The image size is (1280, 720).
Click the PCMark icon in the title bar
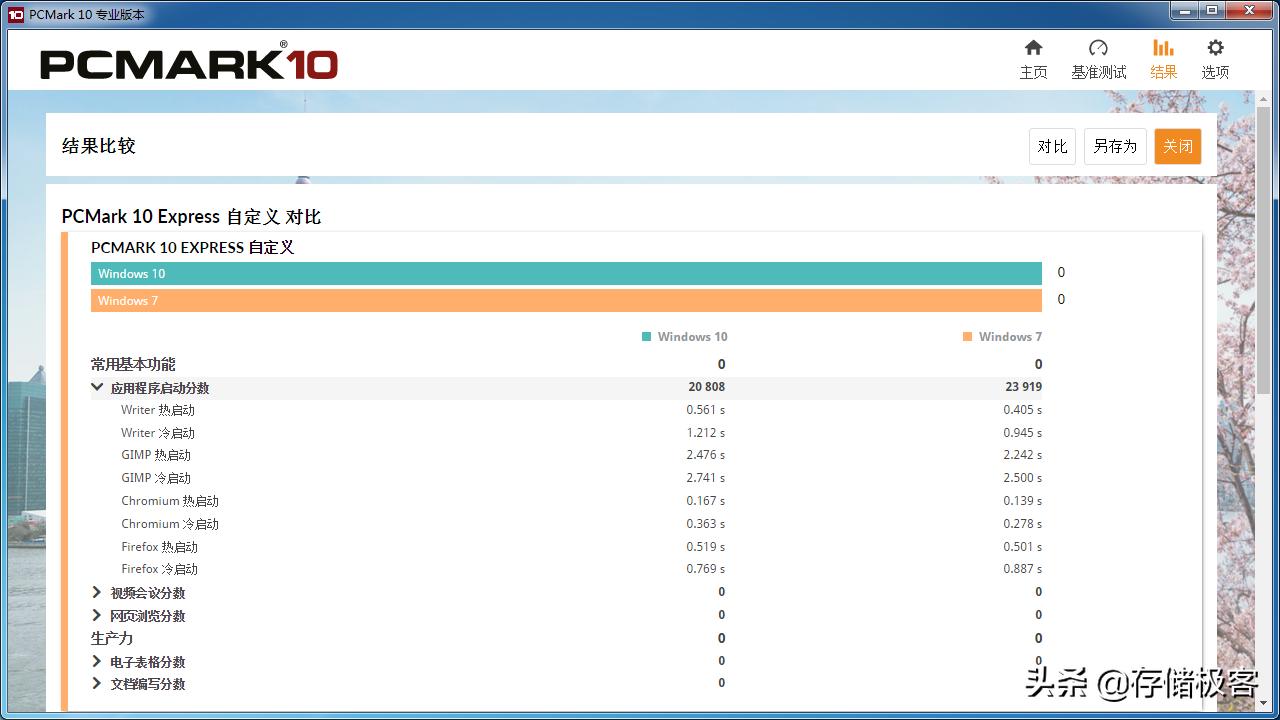pos(14,13)
